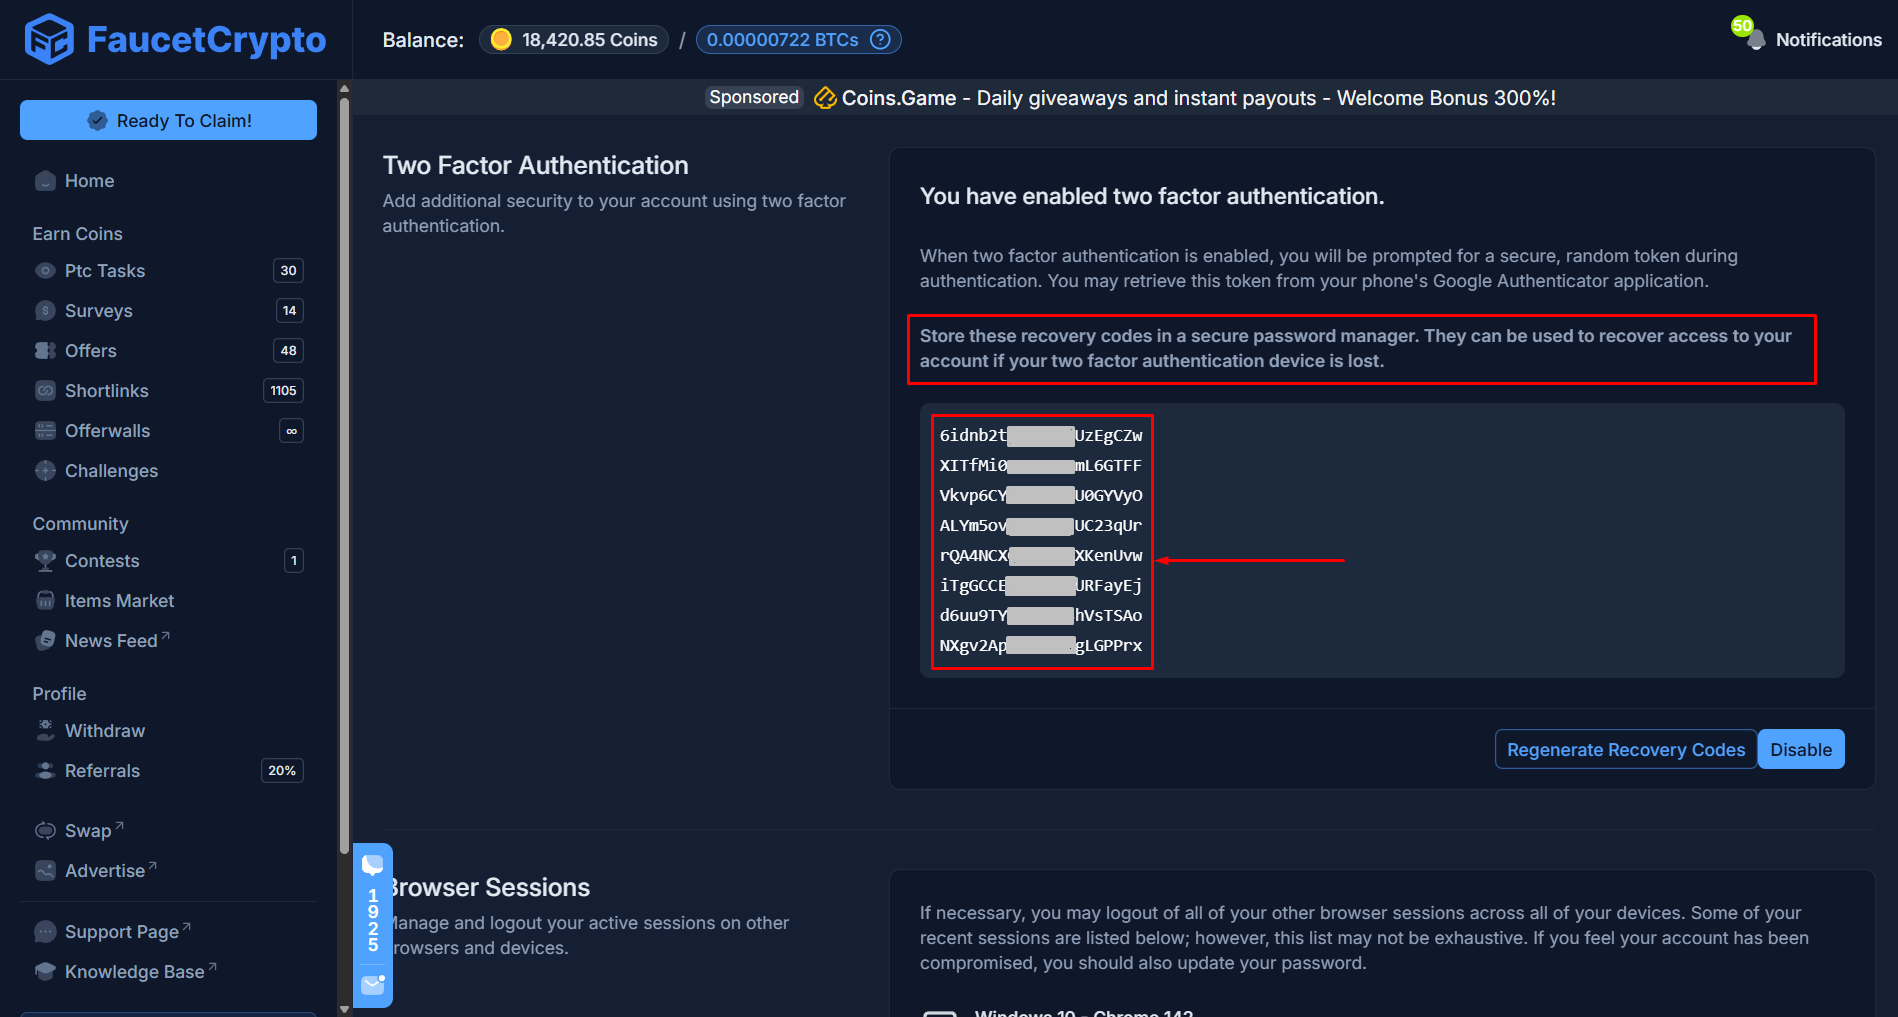Screen dimensions: 1898x1017
Task: Click the Contests trophy icon
Action: point(45,560)
